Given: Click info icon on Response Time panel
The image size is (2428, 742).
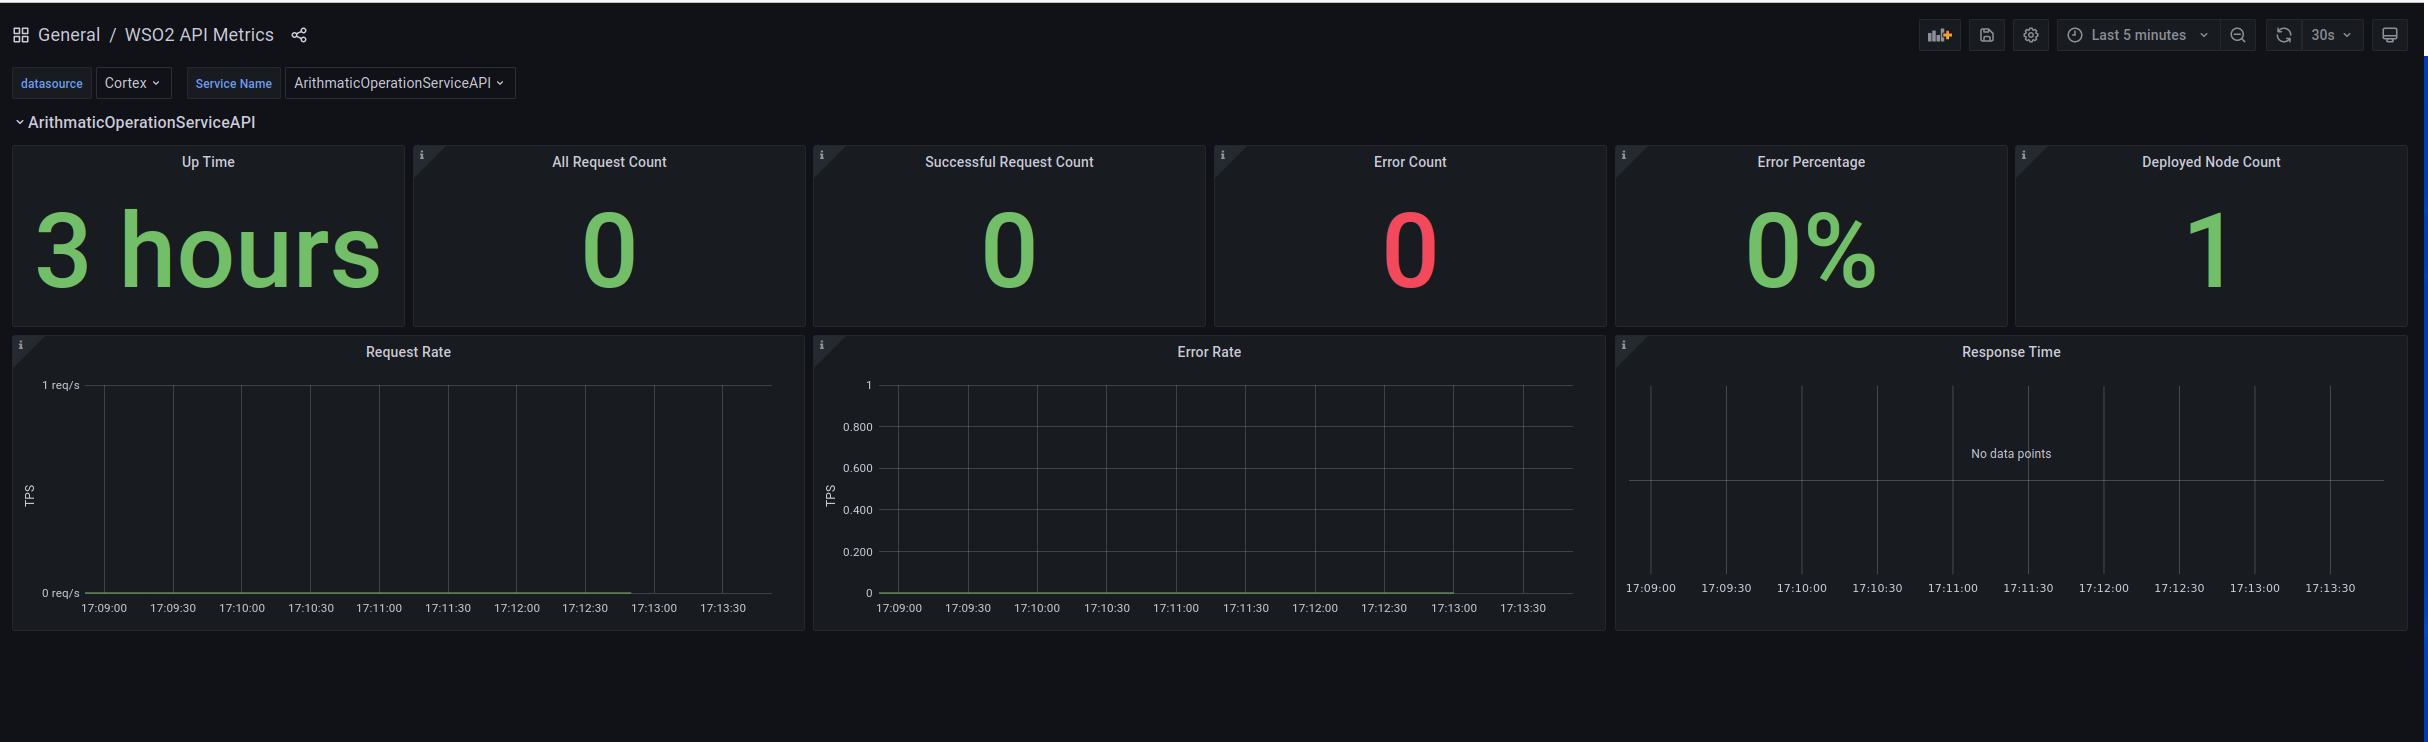Looking at the screenshot, I should coord(1624,345).
